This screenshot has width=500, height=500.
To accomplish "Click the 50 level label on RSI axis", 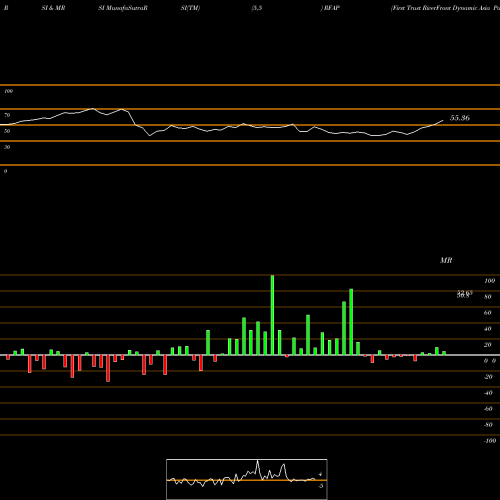I will pos(7,131).
